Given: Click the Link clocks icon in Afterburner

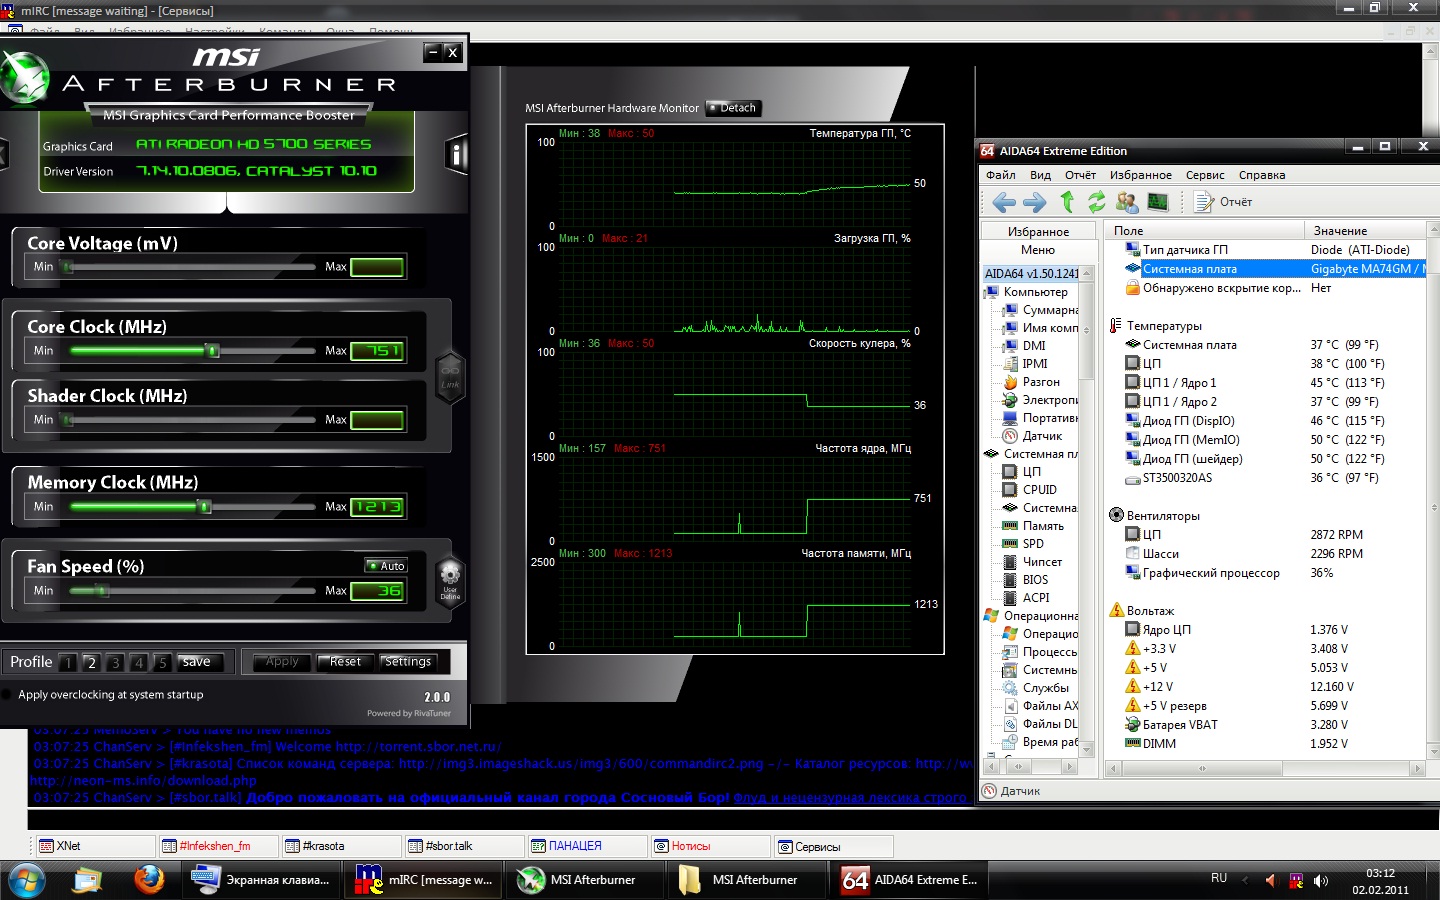Looking at the screenshot, I should coord(450,377).
